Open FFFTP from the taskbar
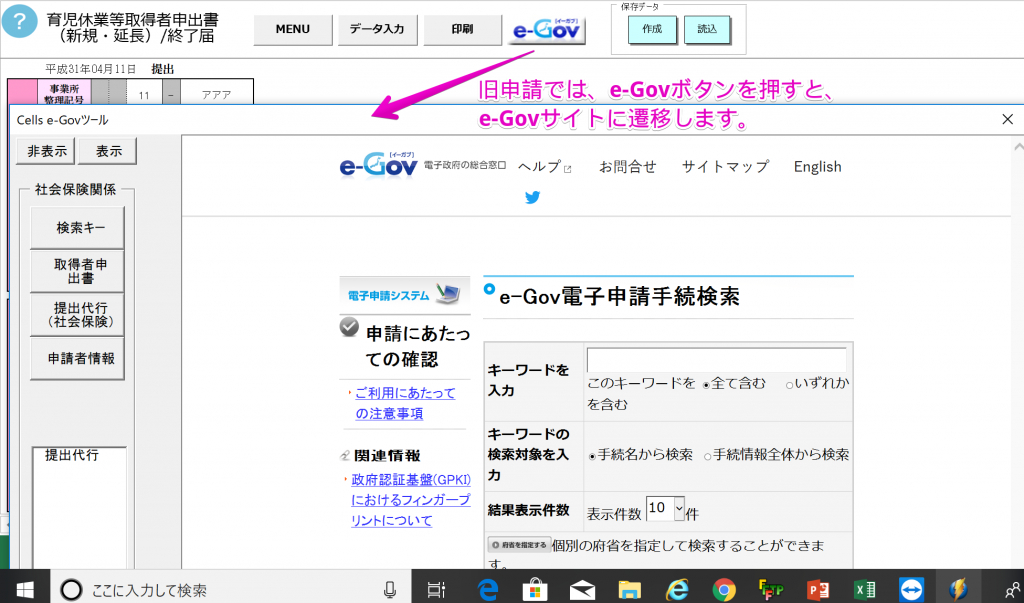 pyautogui.click(x=771, y=590)
